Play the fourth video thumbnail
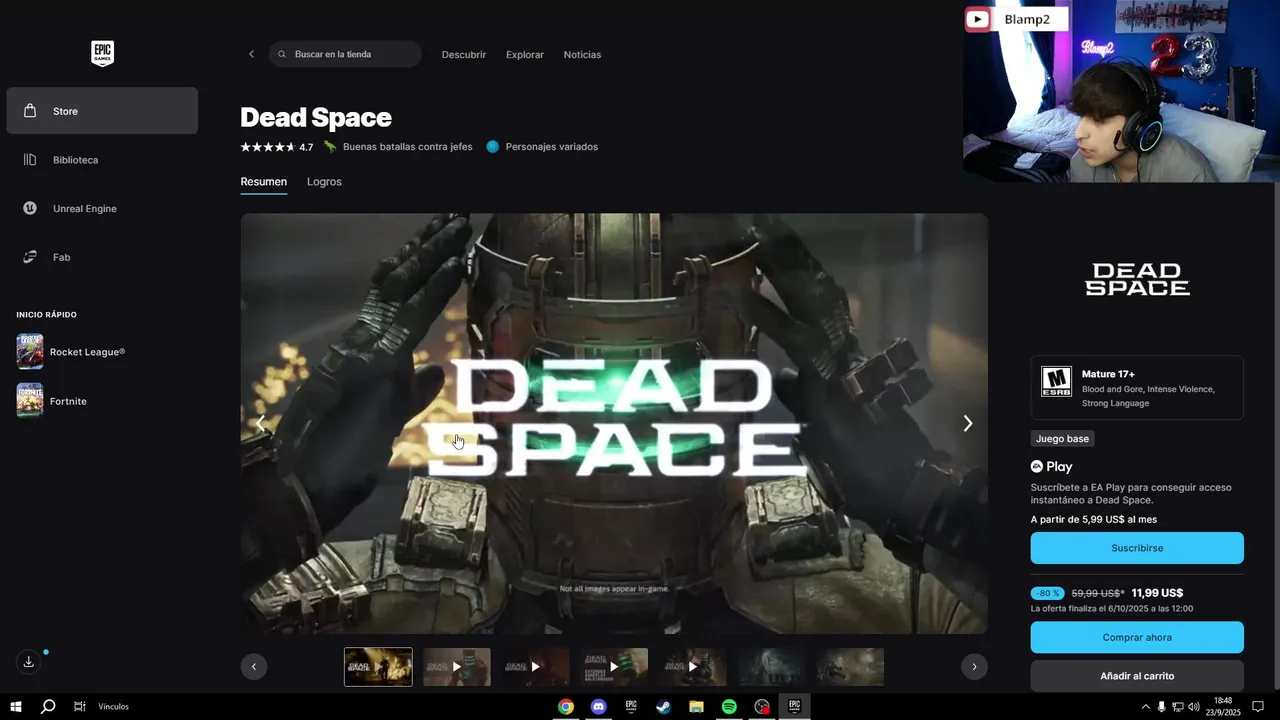 pos(614,667)
